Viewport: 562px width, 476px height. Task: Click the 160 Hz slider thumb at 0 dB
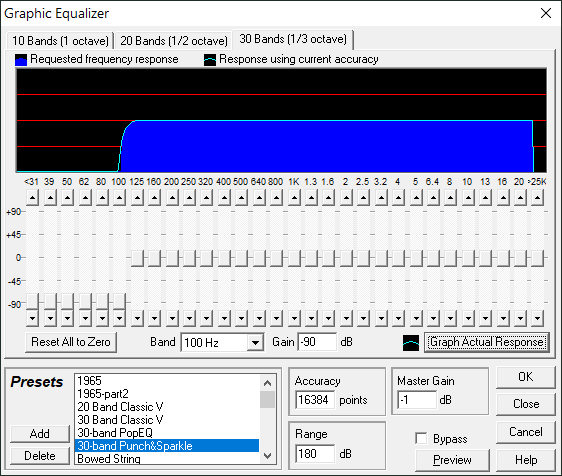click(x=154, y=258)
